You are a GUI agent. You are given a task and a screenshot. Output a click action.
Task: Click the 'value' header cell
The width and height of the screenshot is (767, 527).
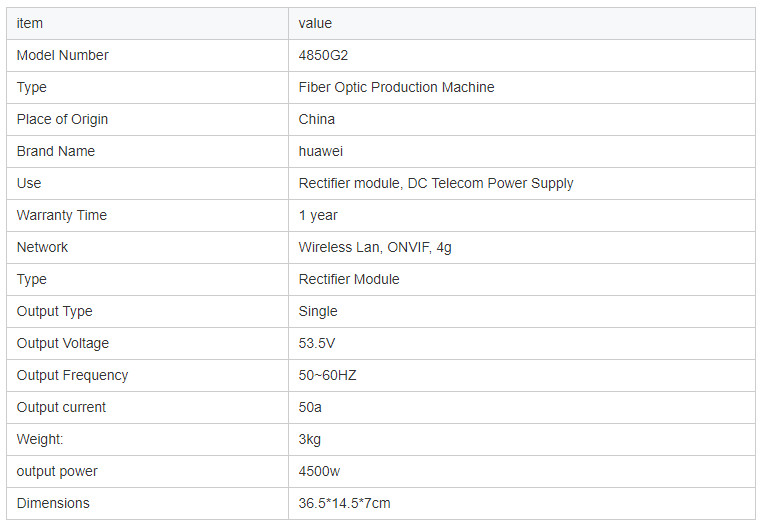click(315, 23)
